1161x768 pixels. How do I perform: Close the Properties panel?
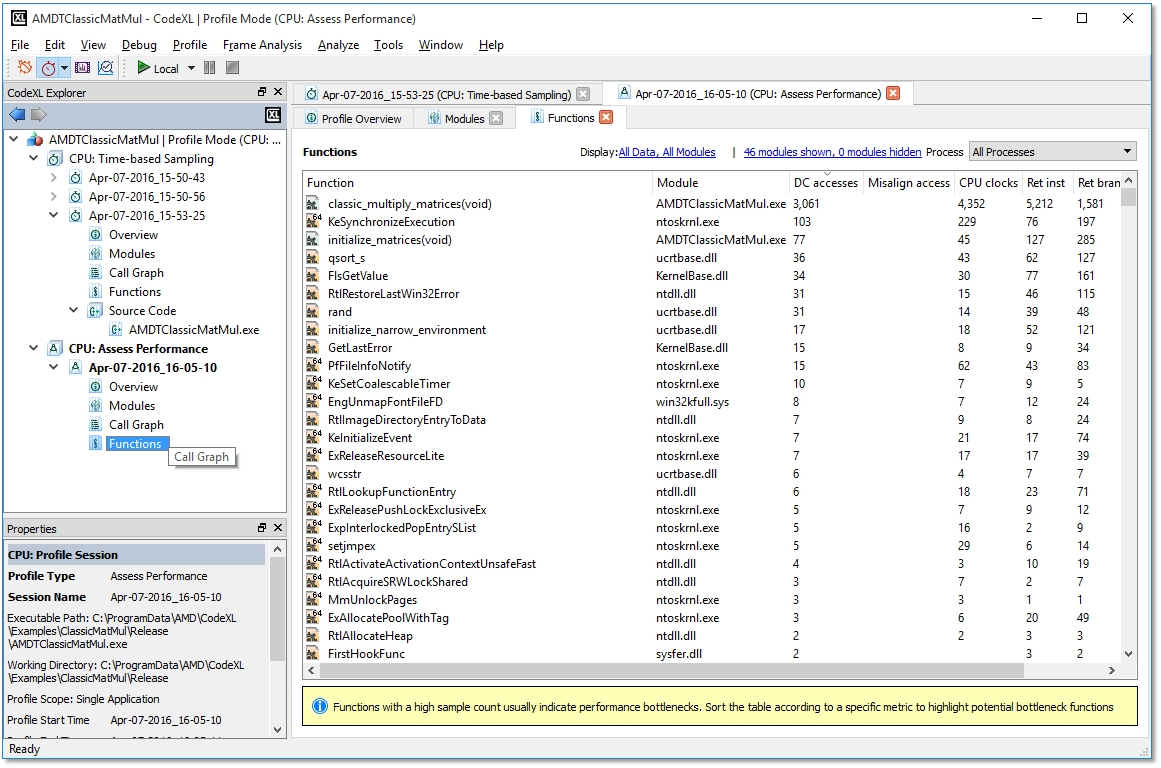coord(278,528)
